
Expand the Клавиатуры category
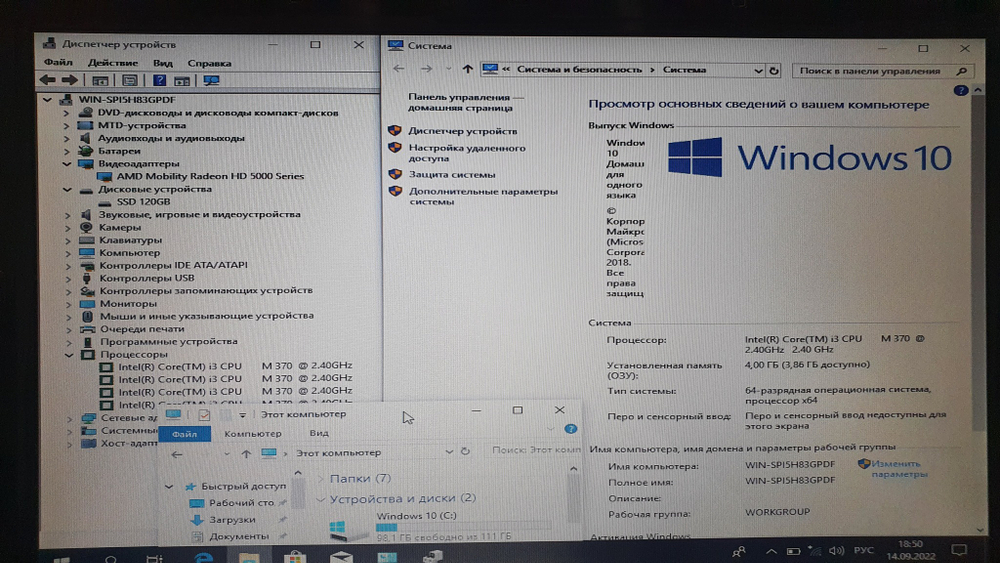(68, 240)
